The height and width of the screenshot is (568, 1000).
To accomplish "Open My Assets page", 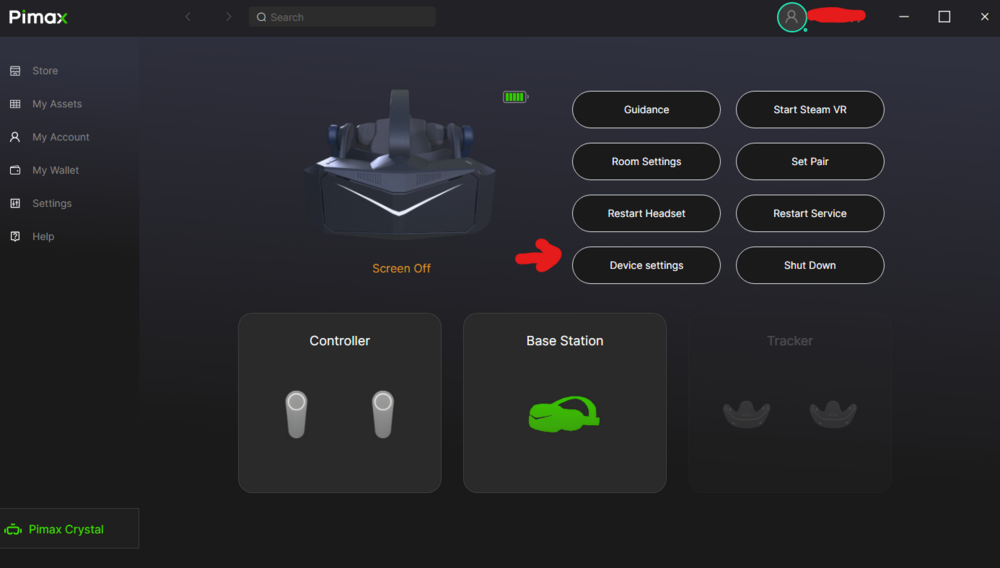I will click(x=57, y=104).
